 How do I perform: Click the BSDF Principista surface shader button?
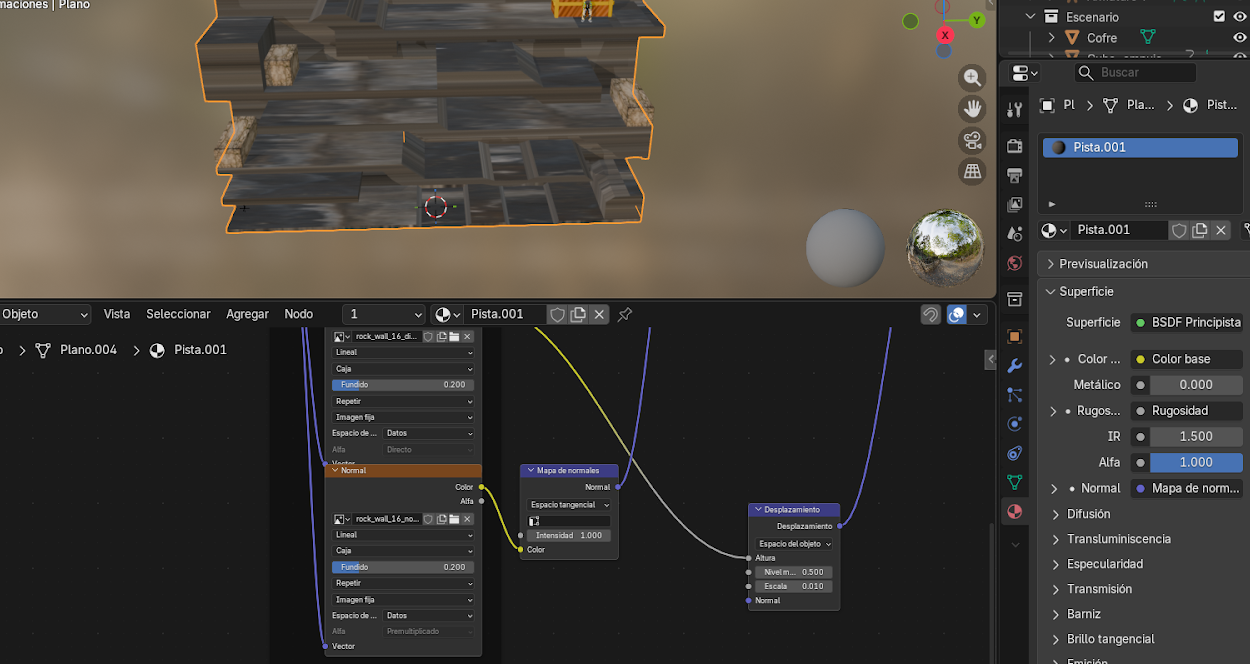(x=1186, y=323)
